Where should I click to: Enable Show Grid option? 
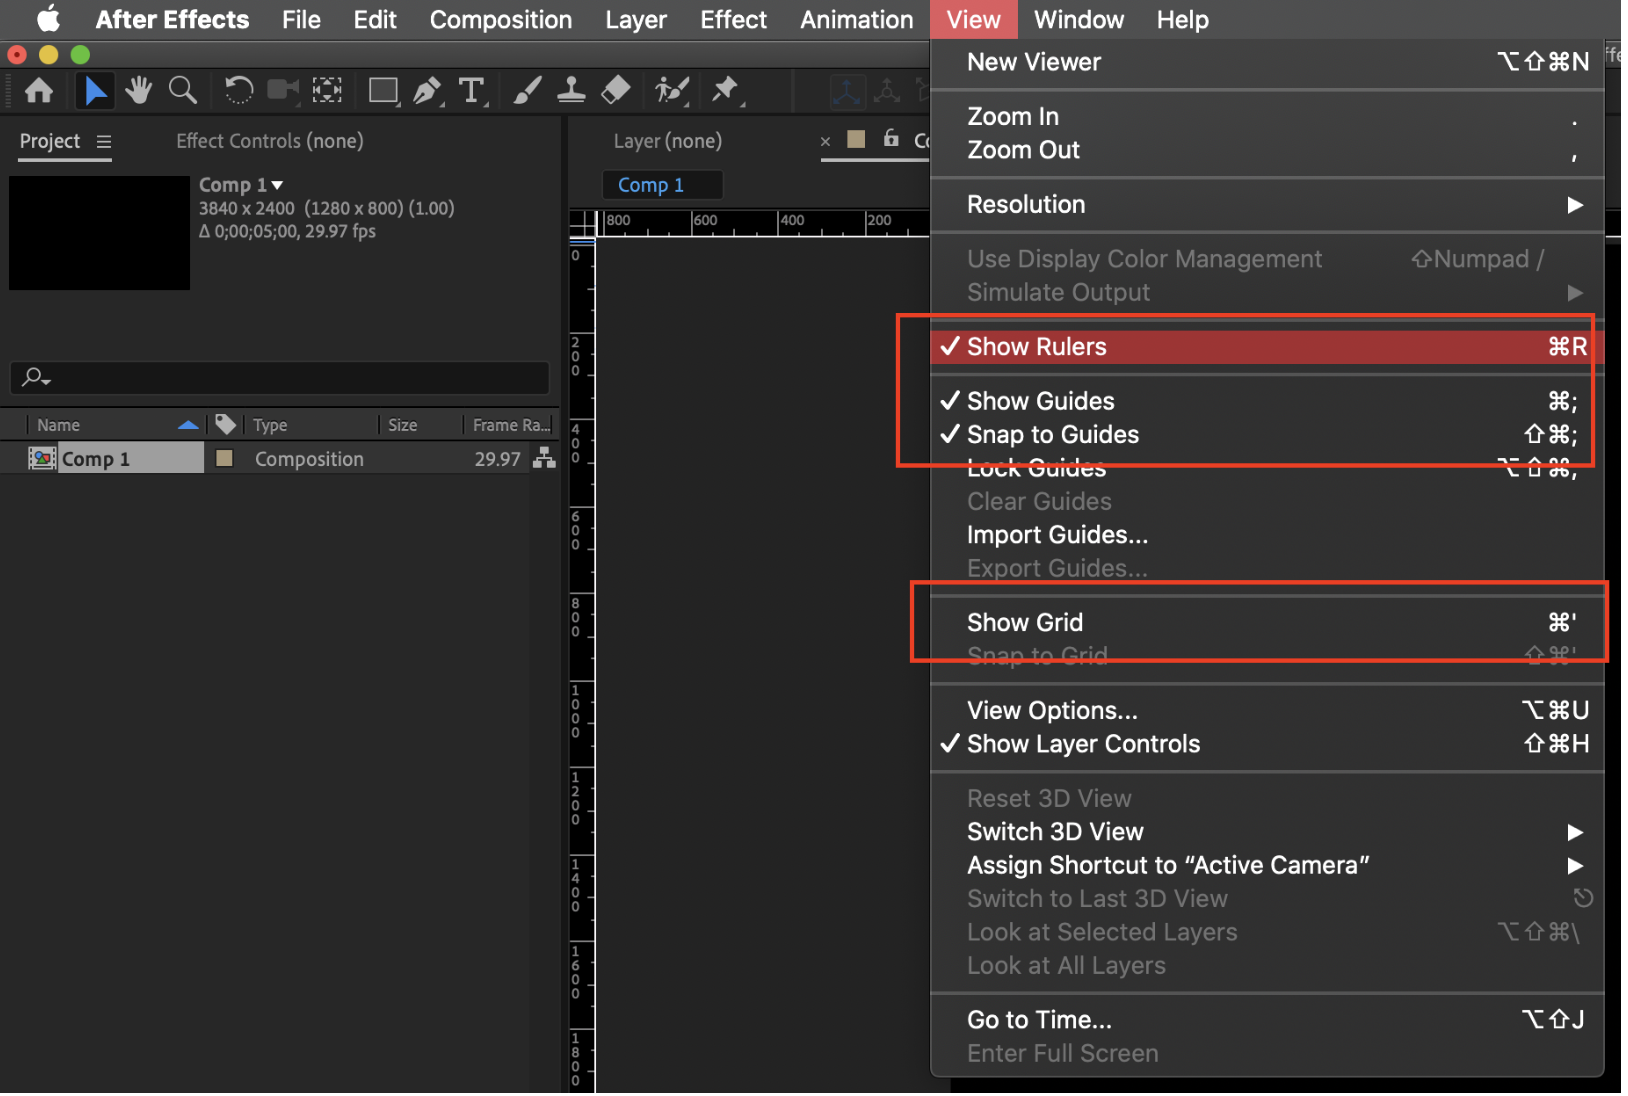point(1267,623)
